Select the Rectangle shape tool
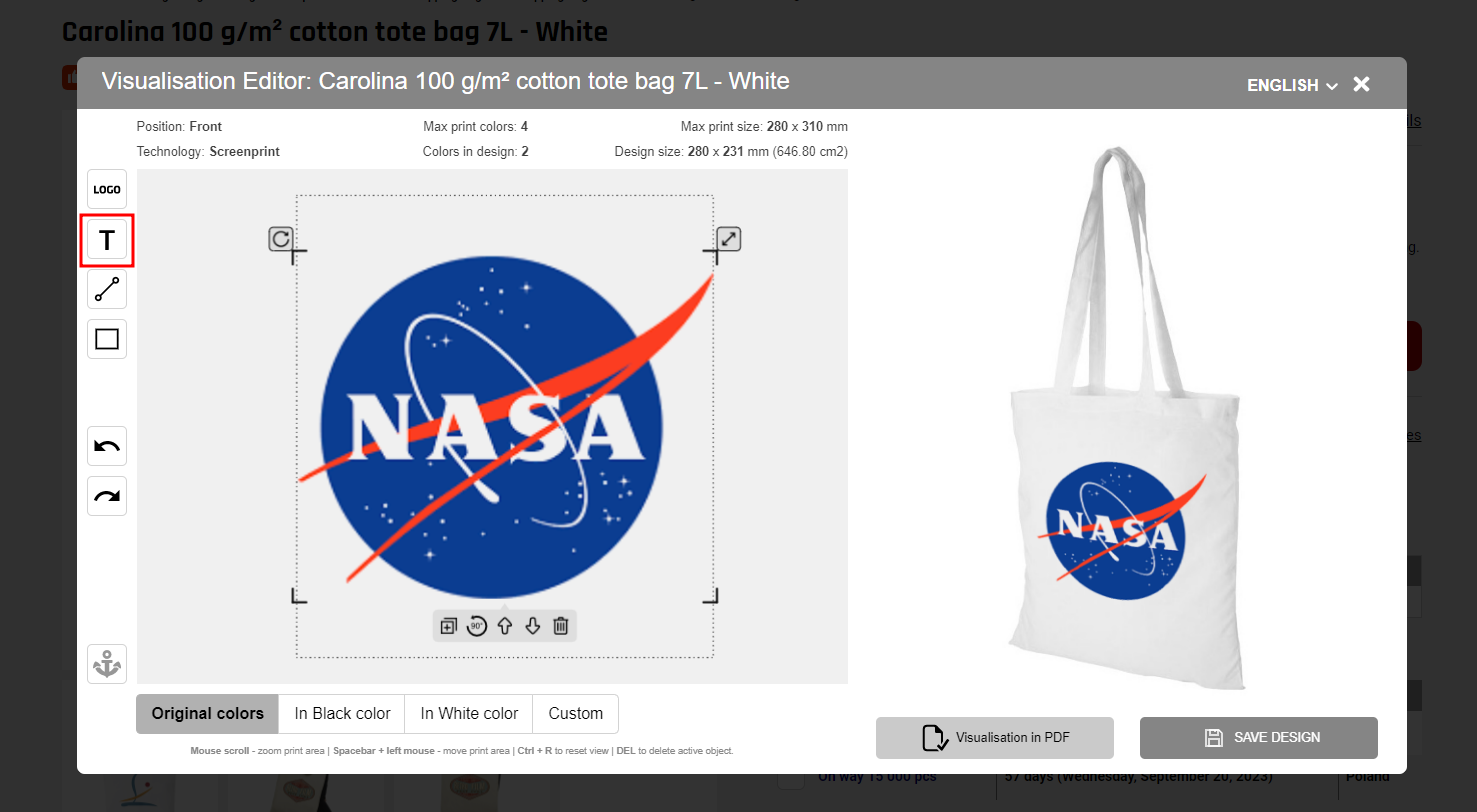This screenshot has height=812, width=1477. point(107,339)
